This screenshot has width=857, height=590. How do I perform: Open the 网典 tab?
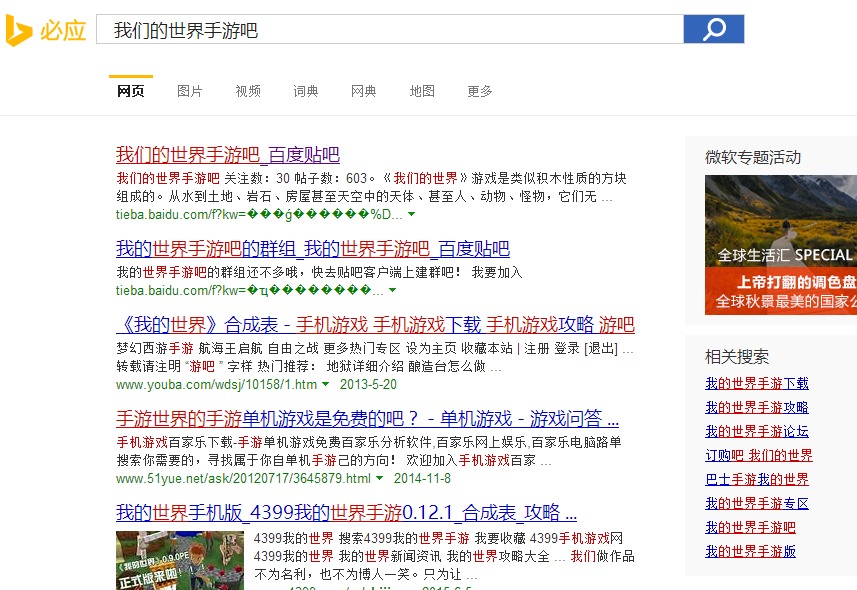click(x=364, y=91)
